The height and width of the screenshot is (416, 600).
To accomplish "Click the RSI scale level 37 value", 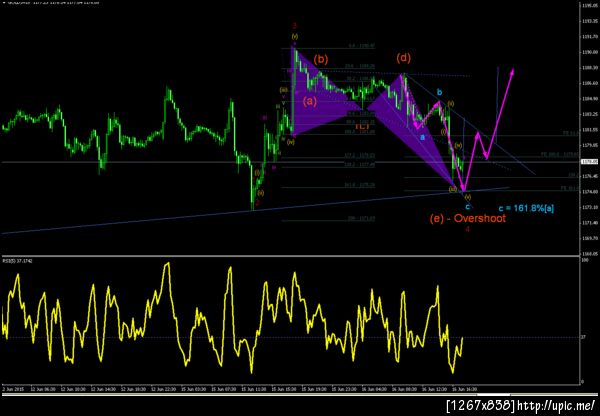I will [x=584, y=338].
